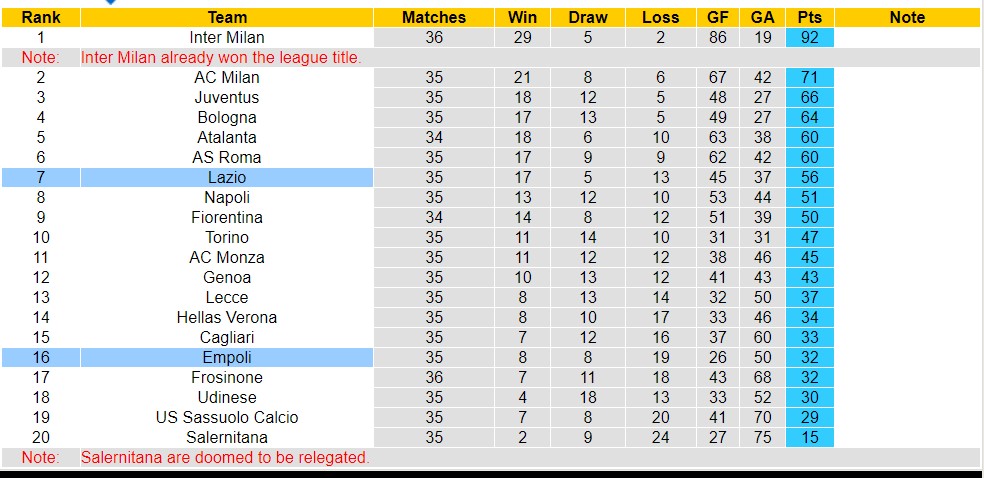Click the Inter Milan league title note

pyautogui.click(x=221, y=57)
